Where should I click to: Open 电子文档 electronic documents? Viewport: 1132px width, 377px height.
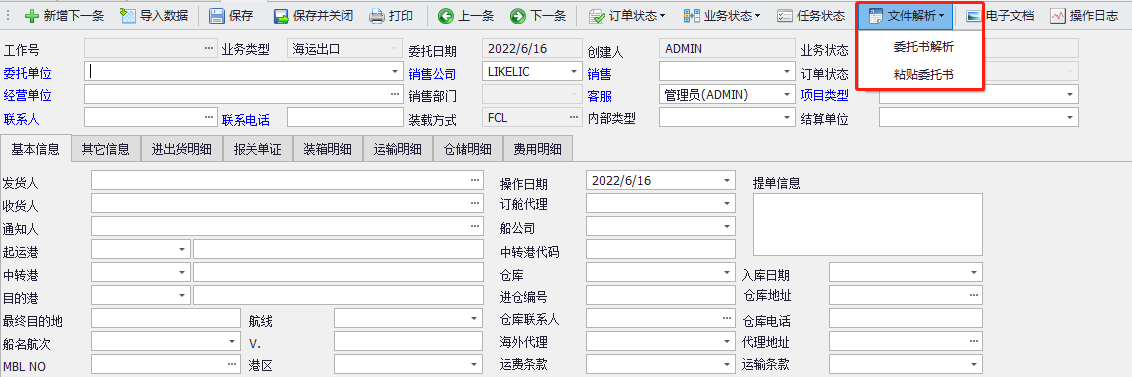coord(1001,15)
